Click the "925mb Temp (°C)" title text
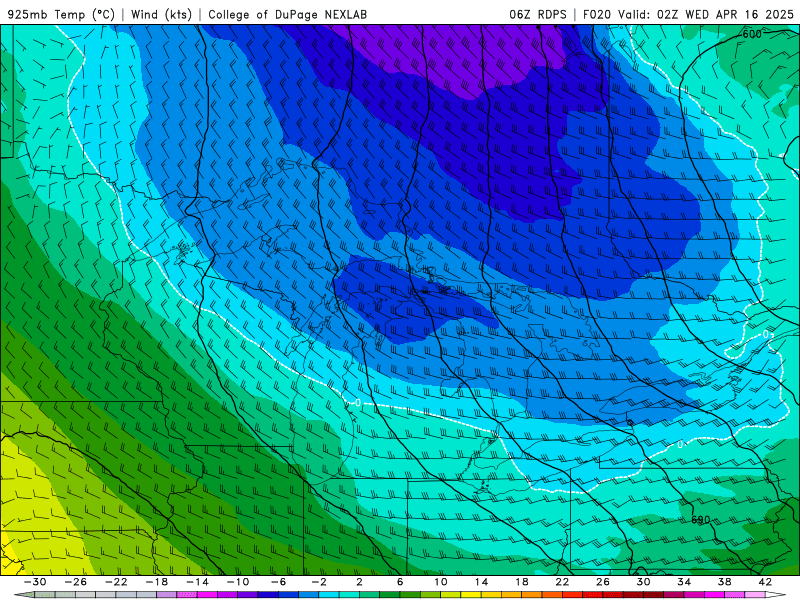 (61, 14)
